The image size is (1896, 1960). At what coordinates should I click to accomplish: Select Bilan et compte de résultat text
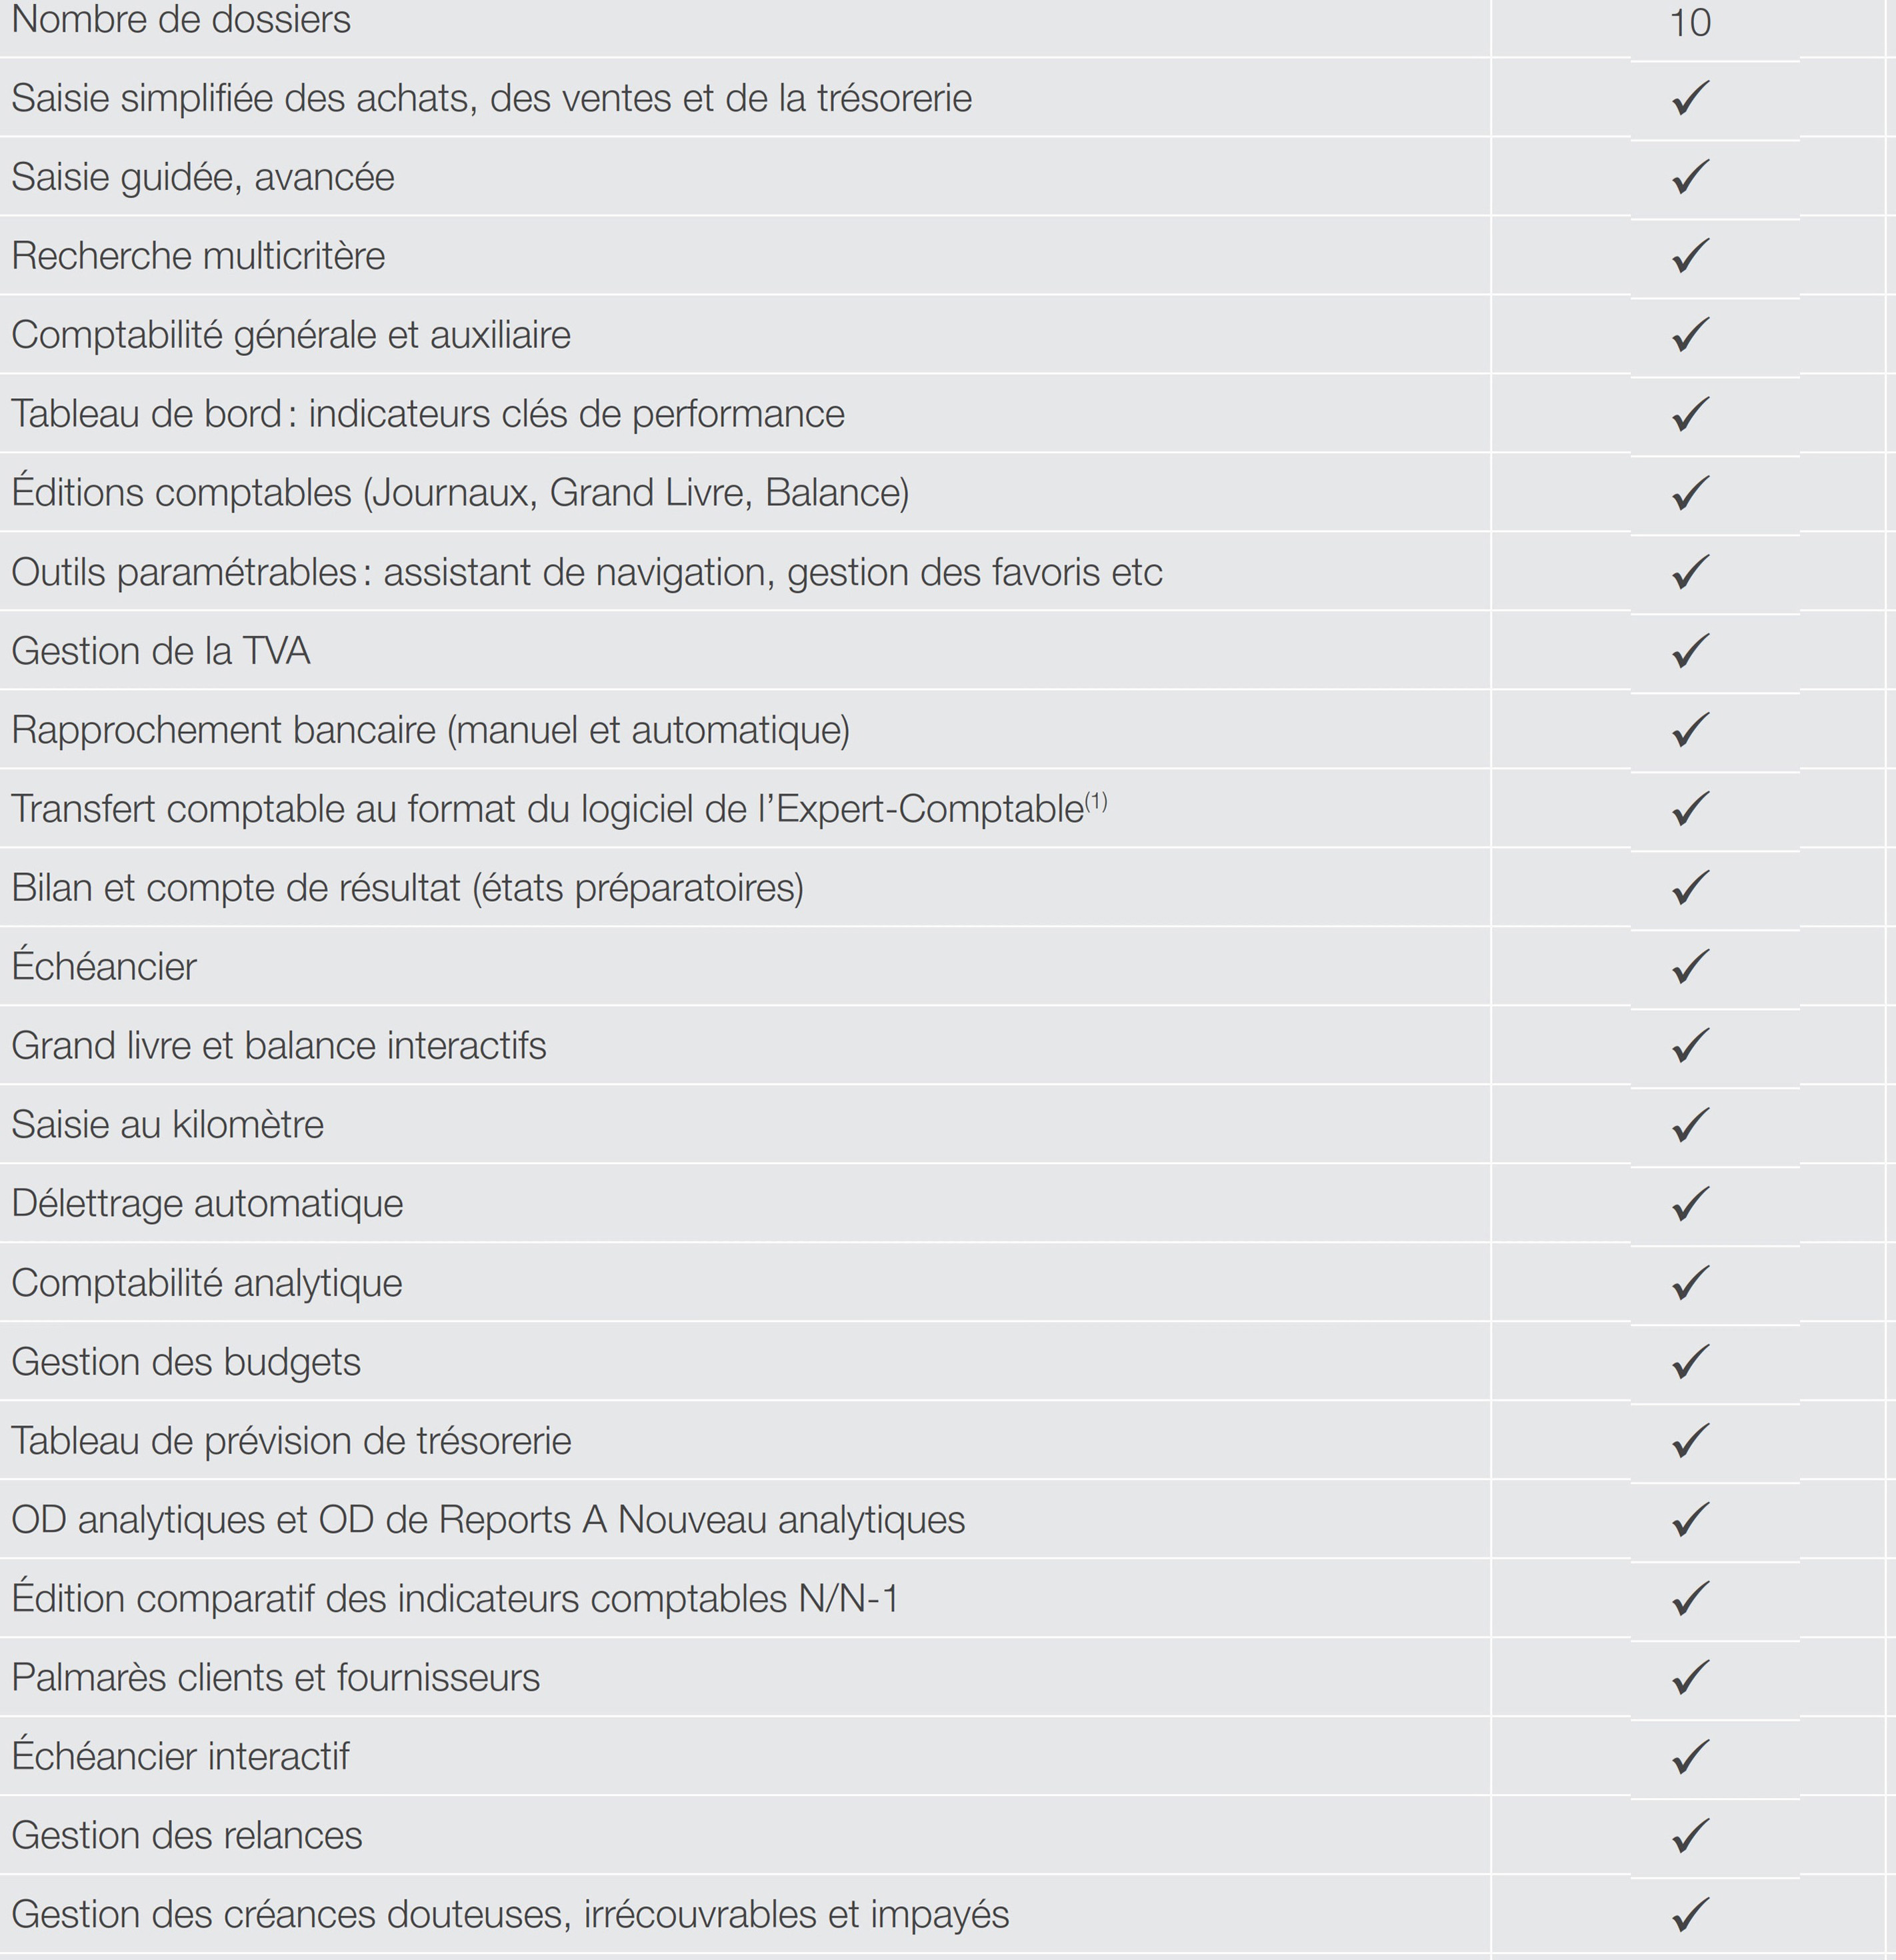pos(408,889)
